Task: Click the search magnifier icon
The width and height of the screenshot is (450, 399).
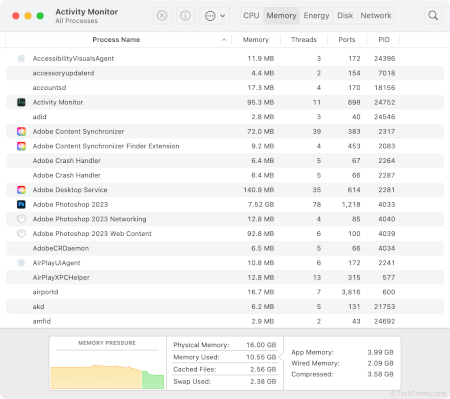Action: point(433,16)
